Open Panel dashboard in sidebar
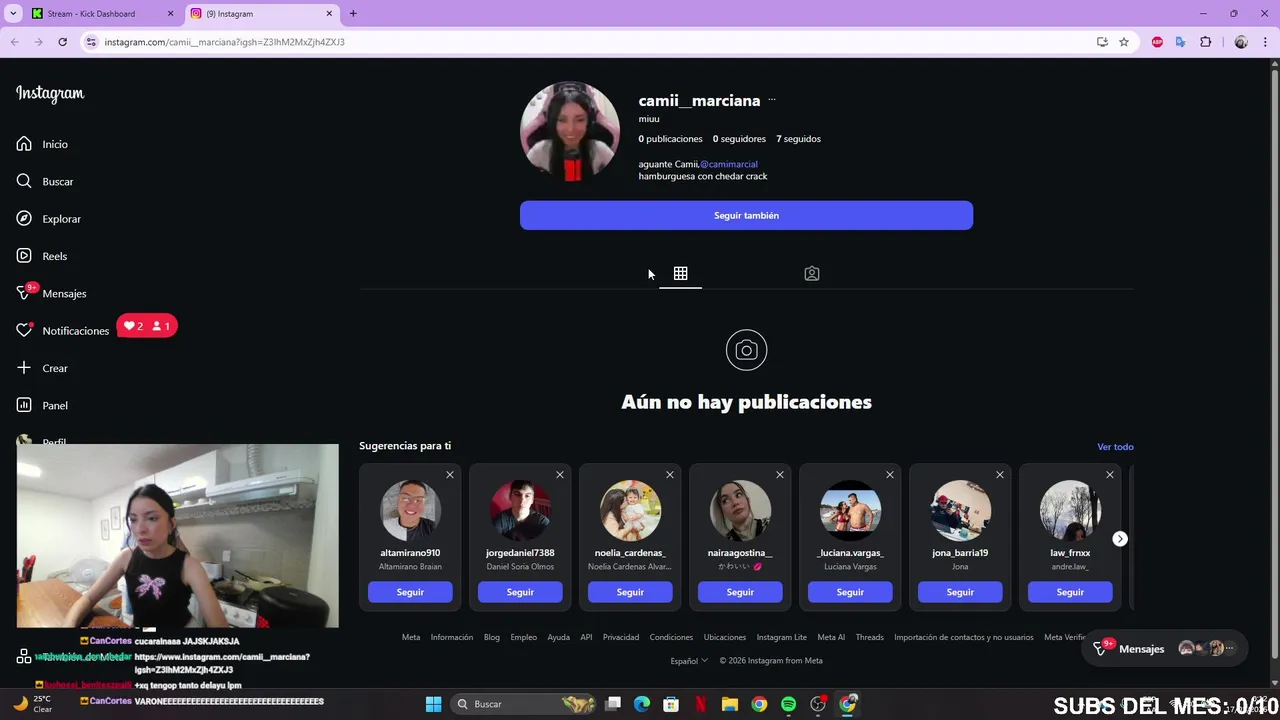This screenshot has width=1280, height=720. tap(42, 405)
